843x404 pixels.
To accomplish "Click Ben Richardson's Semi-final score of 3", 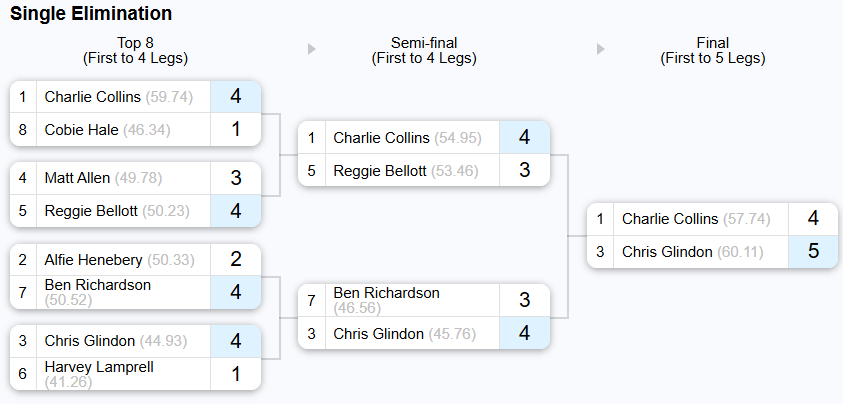I will pos(525,300).
